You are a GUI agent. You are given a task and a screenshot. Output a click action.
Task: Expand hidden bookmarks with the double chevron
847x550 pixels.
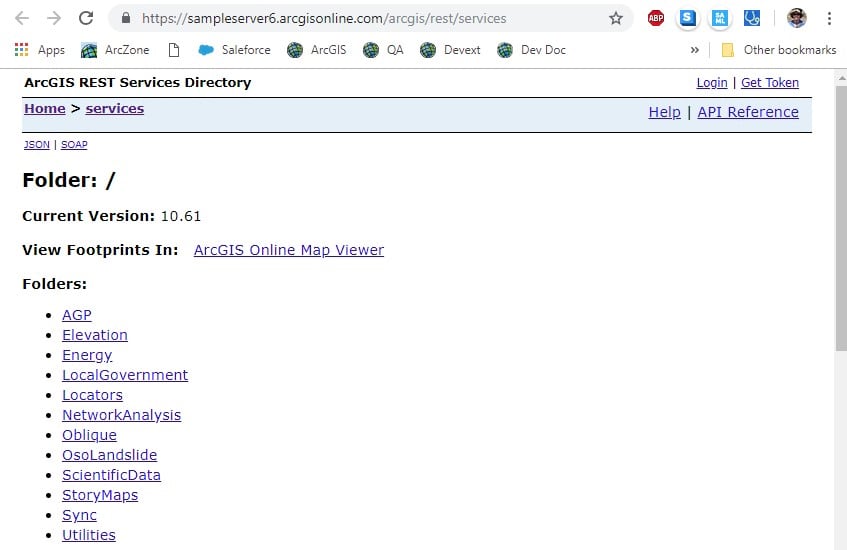[695, 50]
